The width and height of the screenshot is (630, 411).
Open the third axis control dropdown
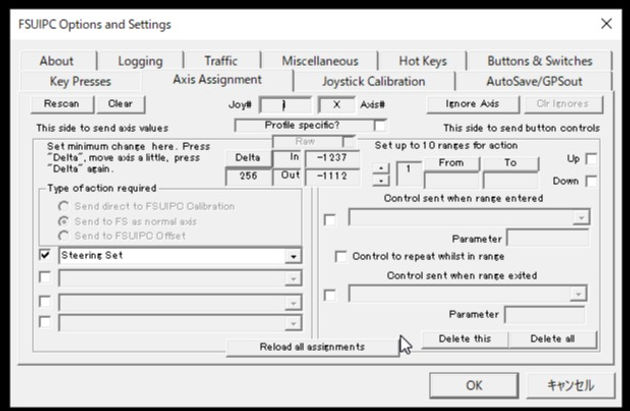(x=293, y=303)
